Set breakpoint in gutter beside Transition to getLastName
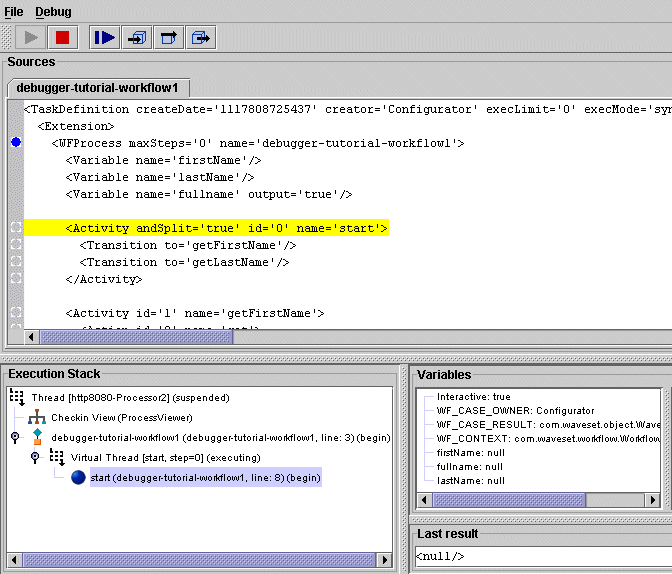 [16, 261]
